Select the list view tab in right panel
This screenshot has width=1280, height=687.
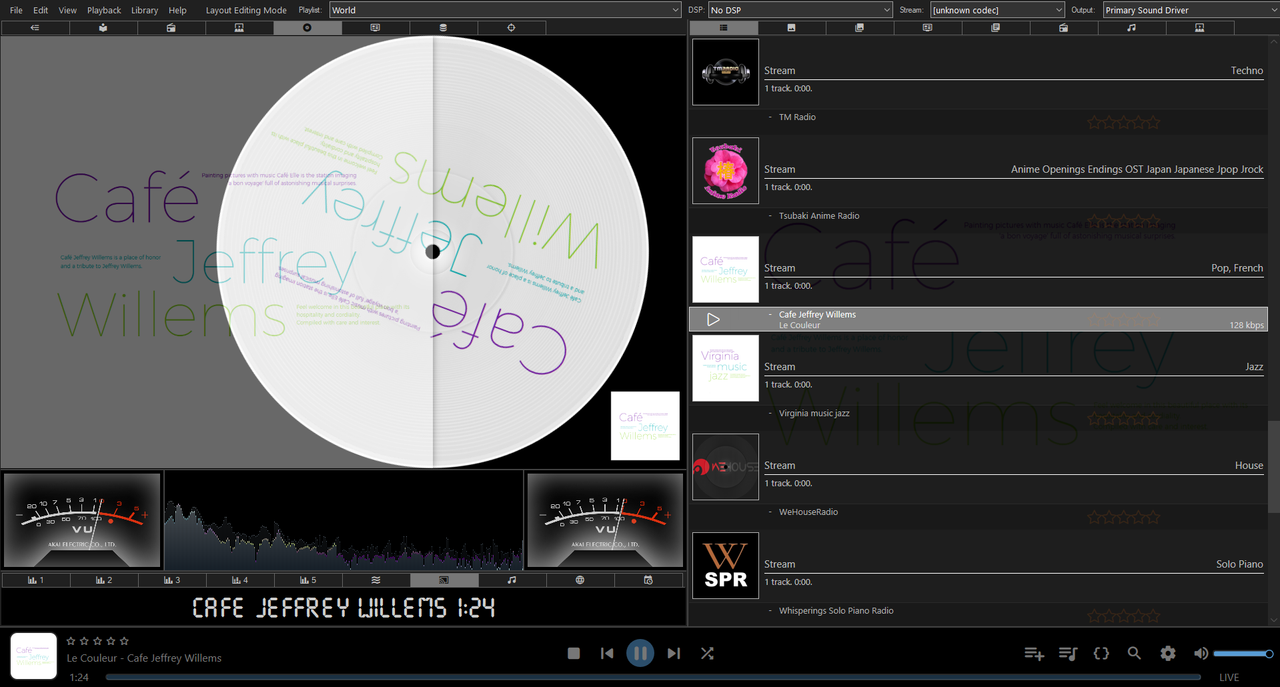click(x=723, y=28)
